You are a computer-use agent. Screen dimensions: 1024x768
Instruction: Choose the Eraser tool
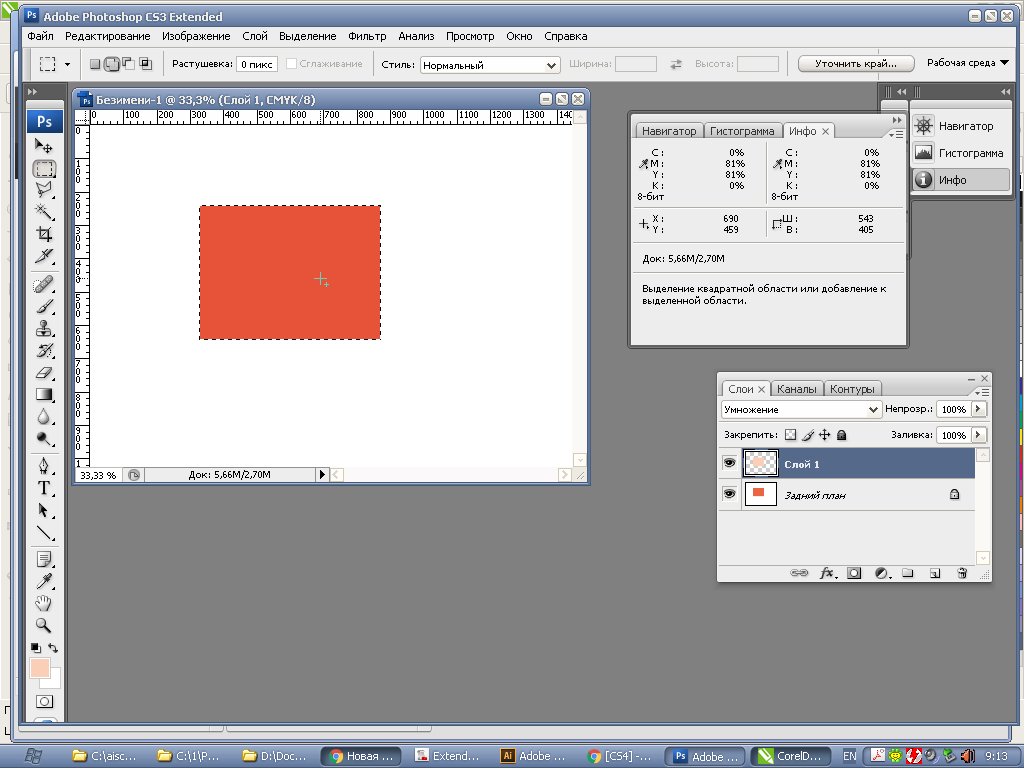tap(44, 372)
